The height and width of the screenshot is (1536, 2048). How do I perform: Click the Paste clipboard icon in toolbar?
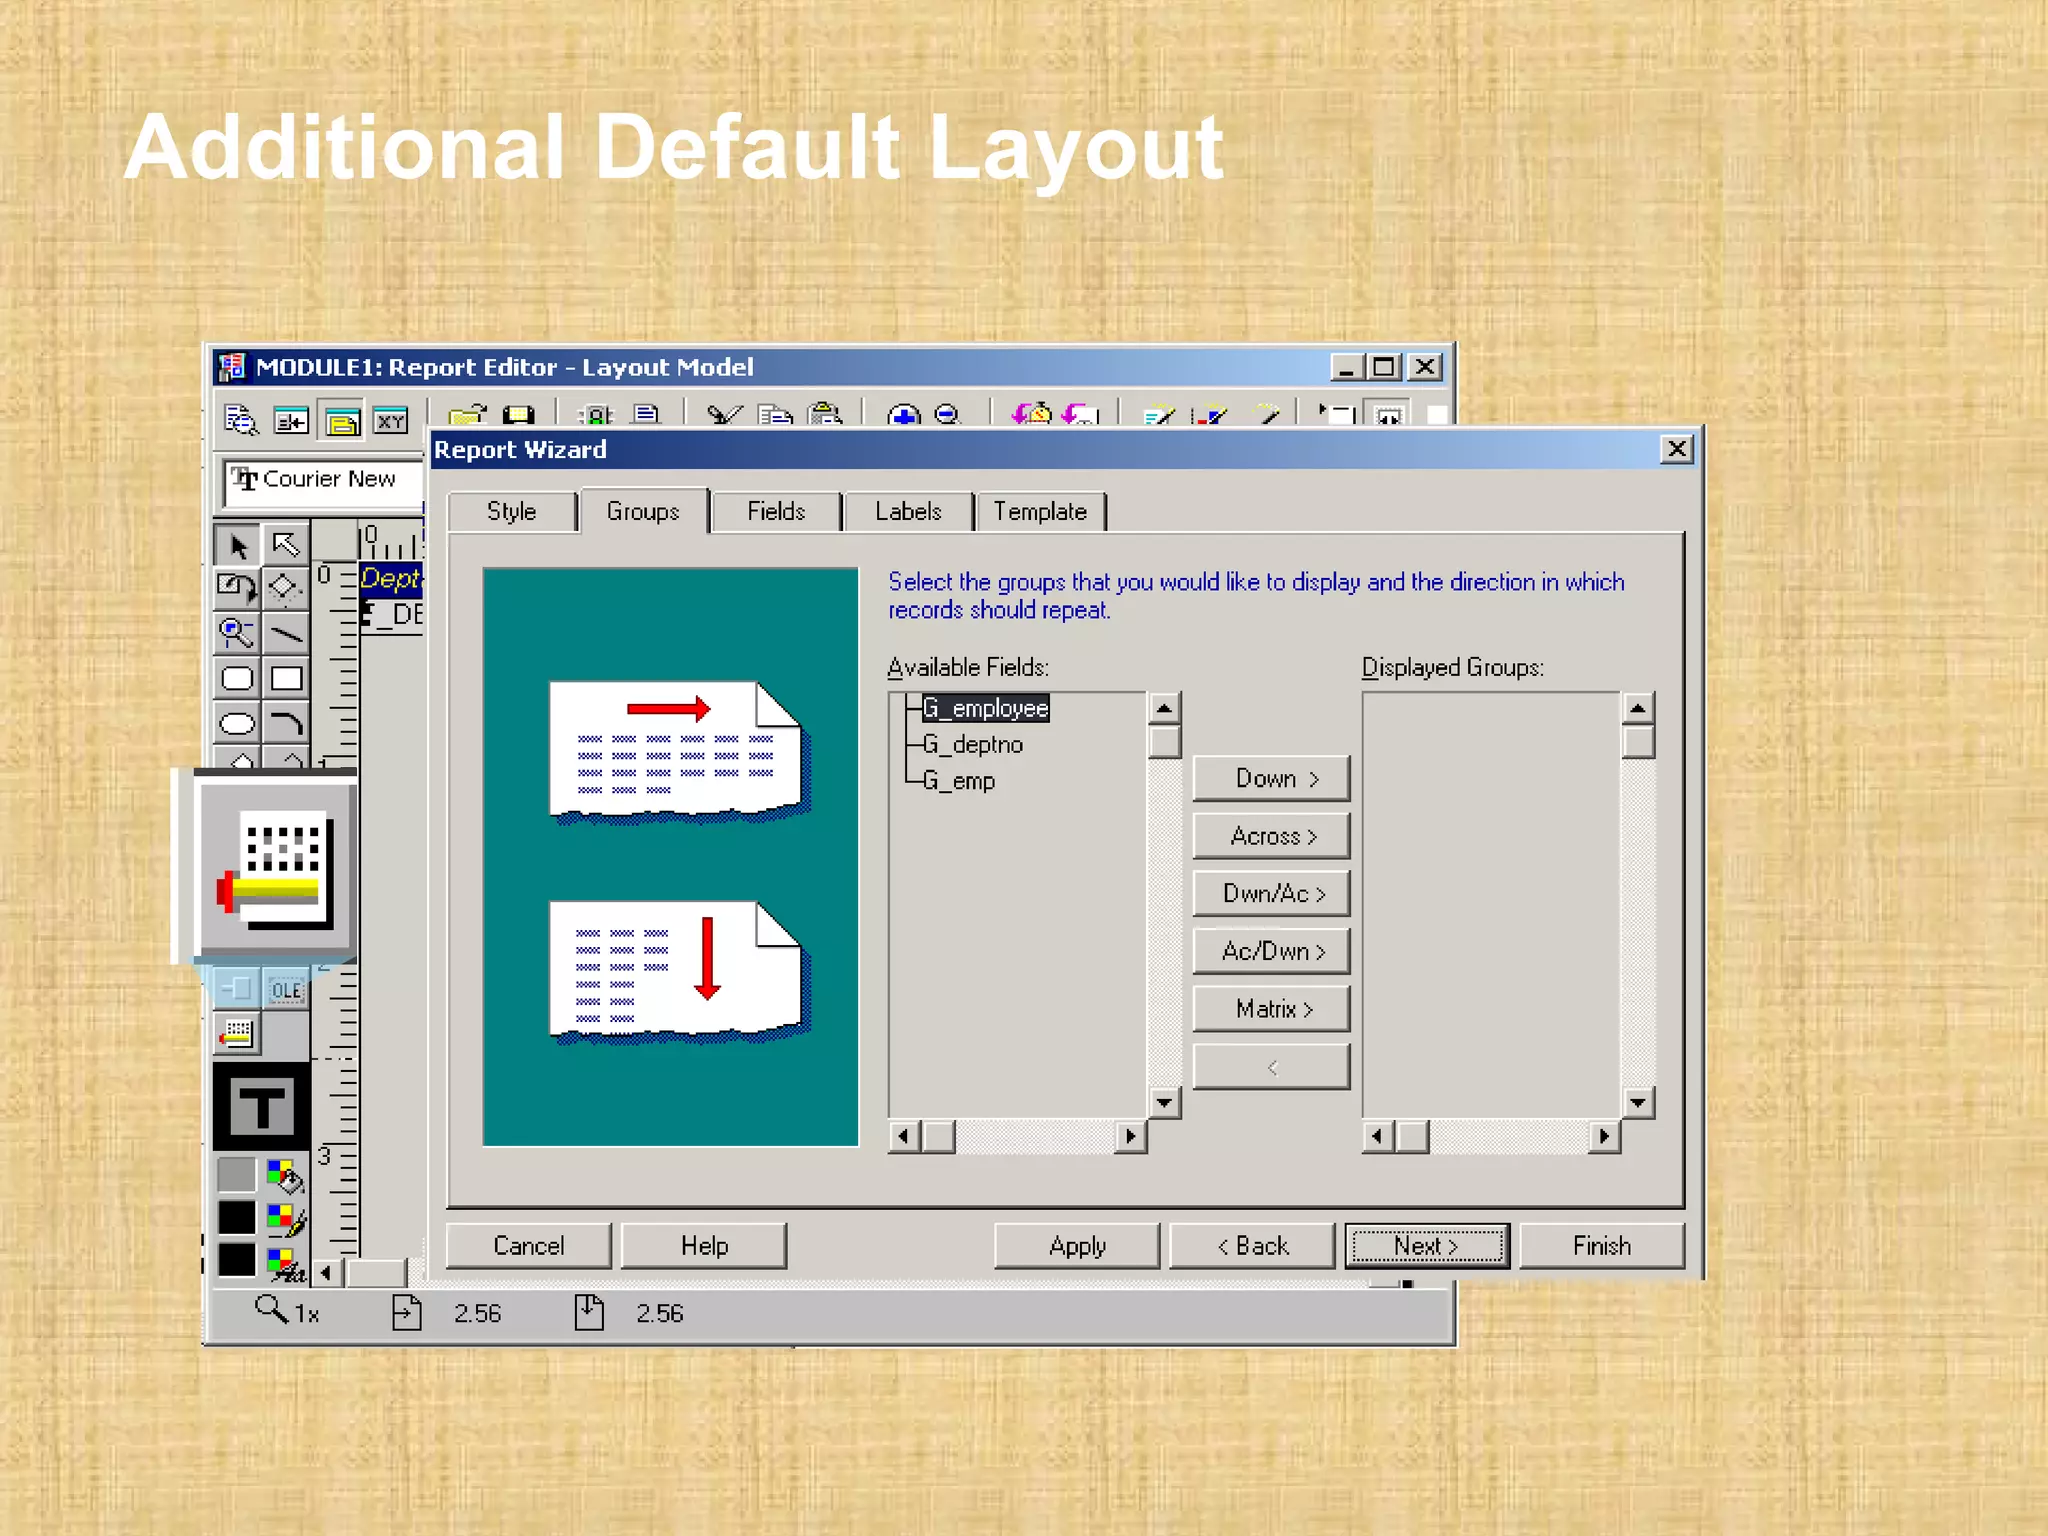tap(825, 413)
